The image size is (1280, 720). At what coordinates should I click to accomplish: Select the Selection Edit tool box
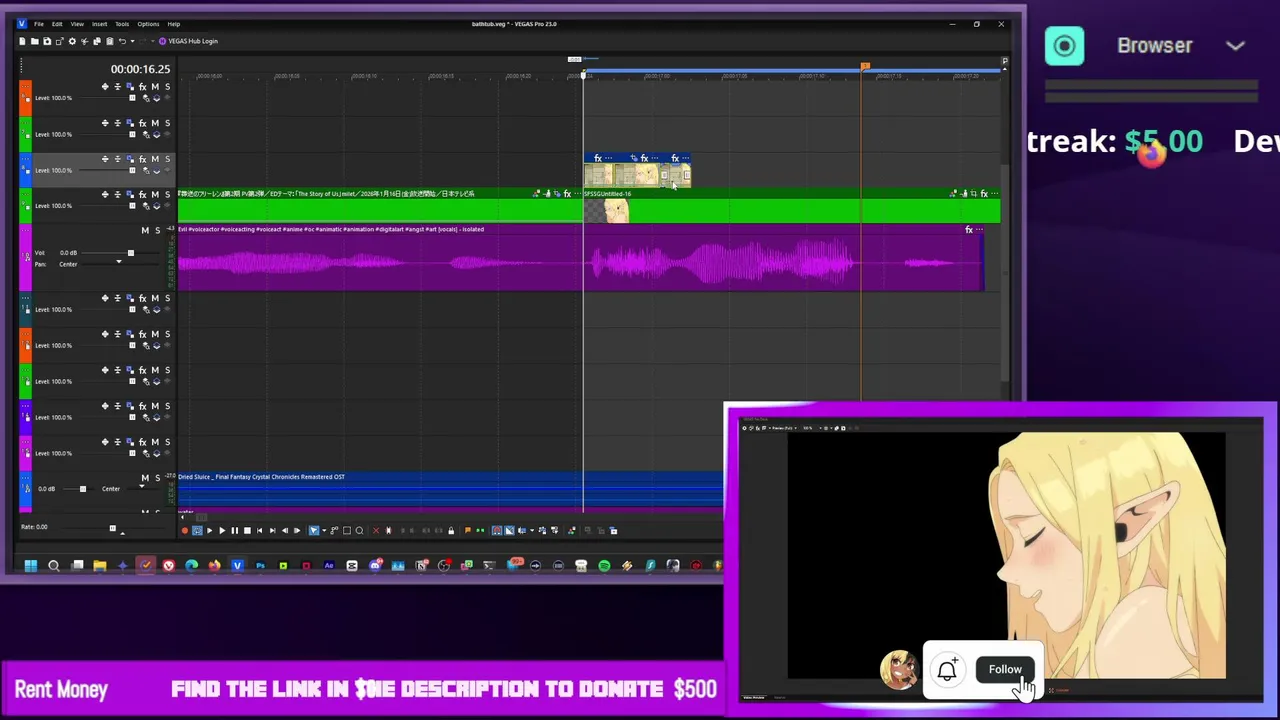pos(347,531)
